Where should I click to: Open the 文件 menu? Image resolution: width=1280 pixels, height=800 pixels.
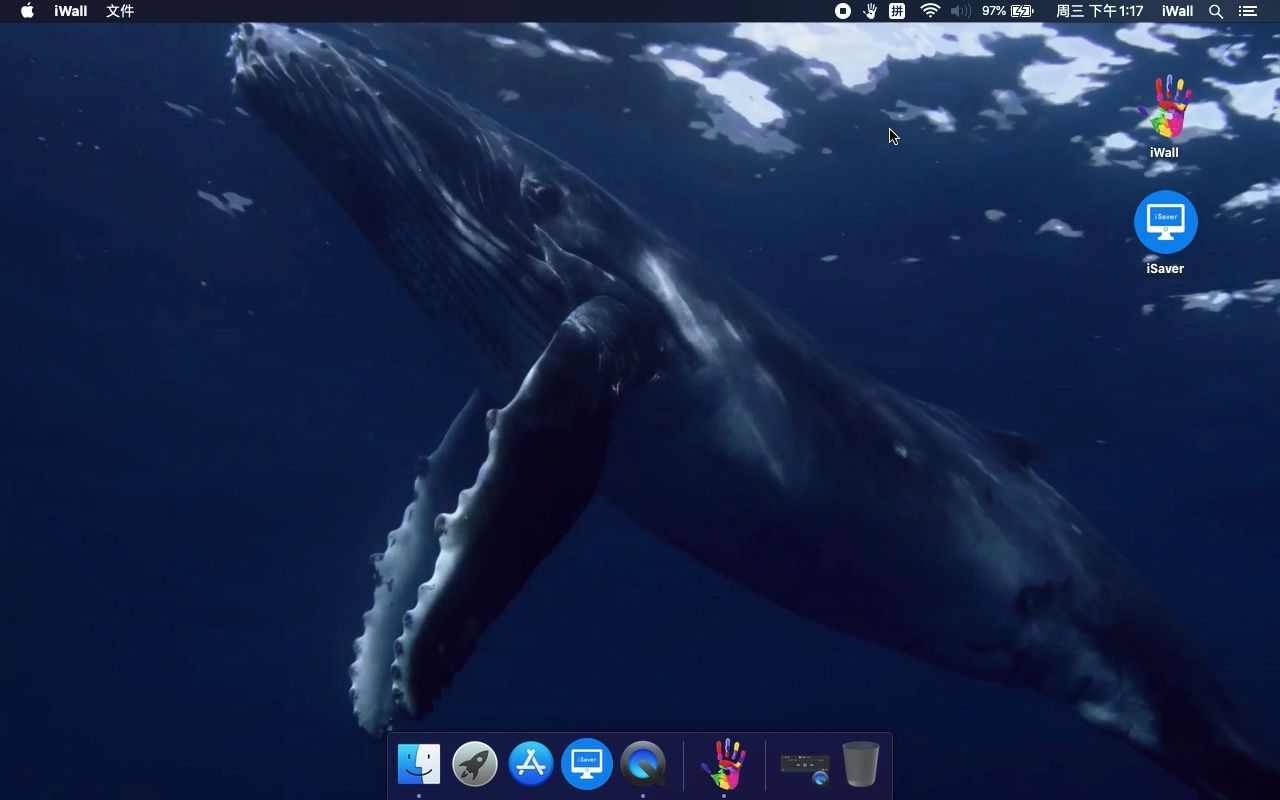(x=120, y=11)
